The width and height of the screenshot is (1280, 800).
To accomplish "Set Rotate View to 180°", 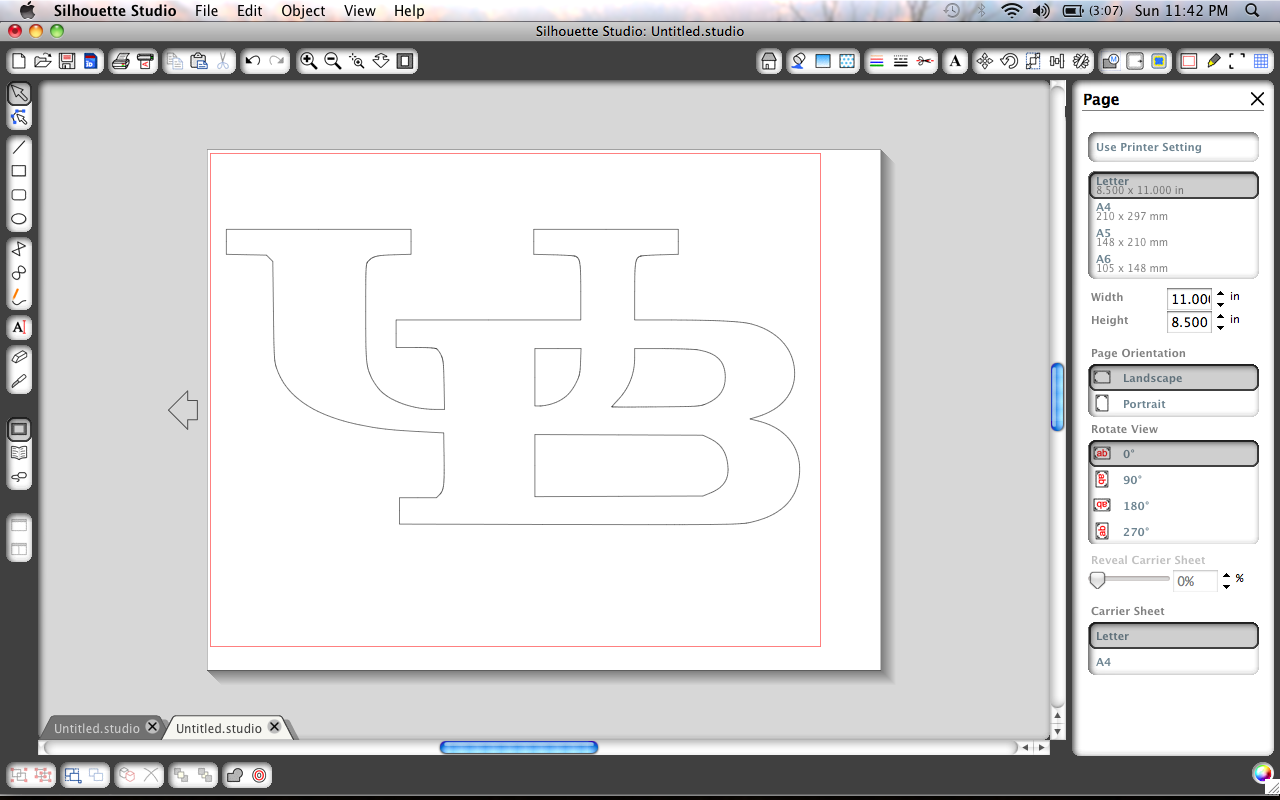I will (x=1173, y=506).
